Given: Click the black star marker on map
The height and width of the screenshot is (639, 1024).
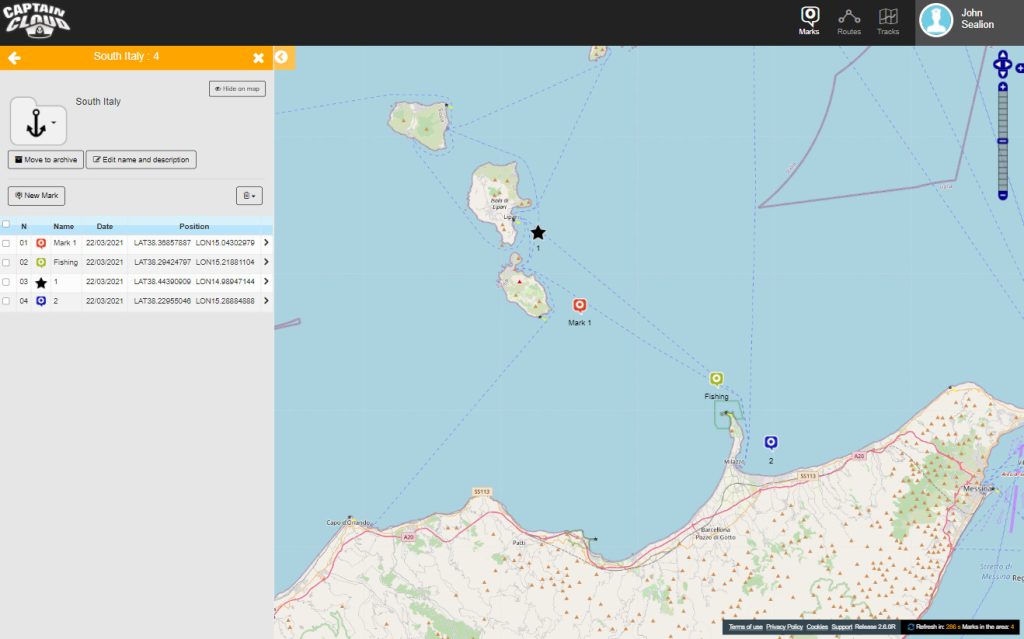Looking at the screenshot, I should point(537,233).
